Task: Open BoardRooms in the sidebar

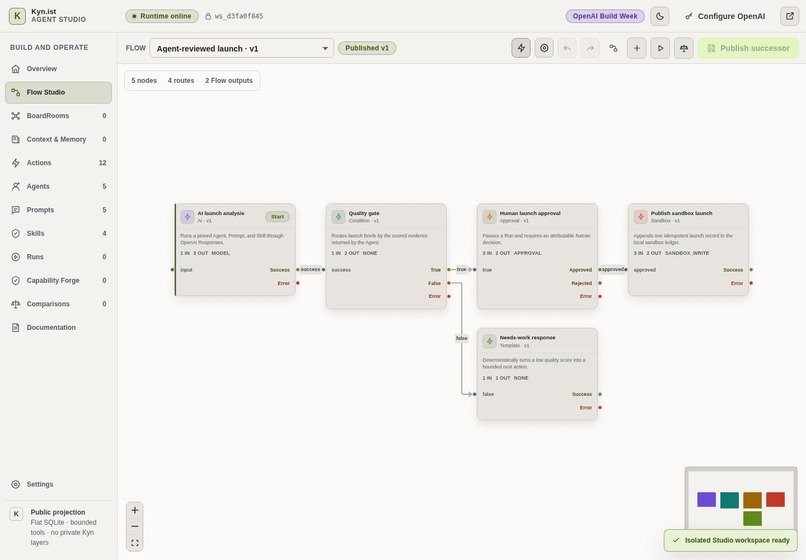Action: pyautogui.click(x=58, y=116)
